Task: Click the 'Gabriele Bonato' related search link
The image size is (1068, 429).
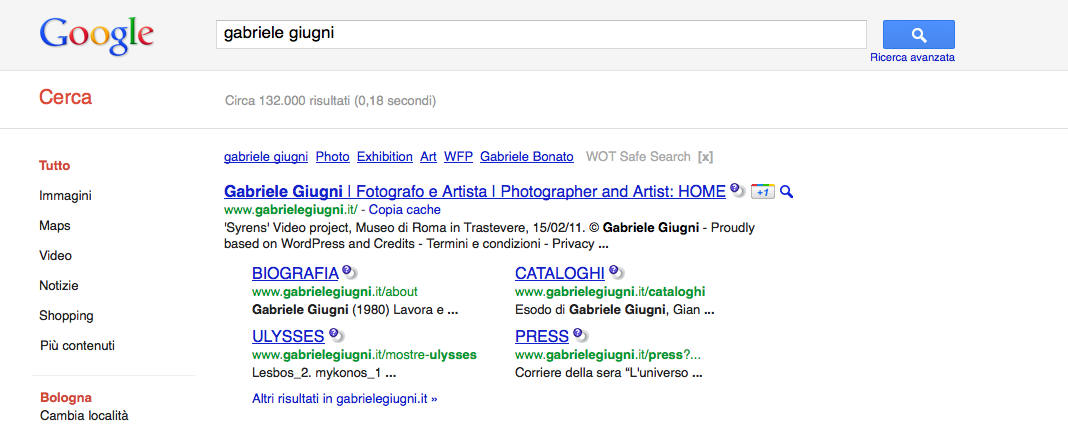Action: [x=527, y=157]
